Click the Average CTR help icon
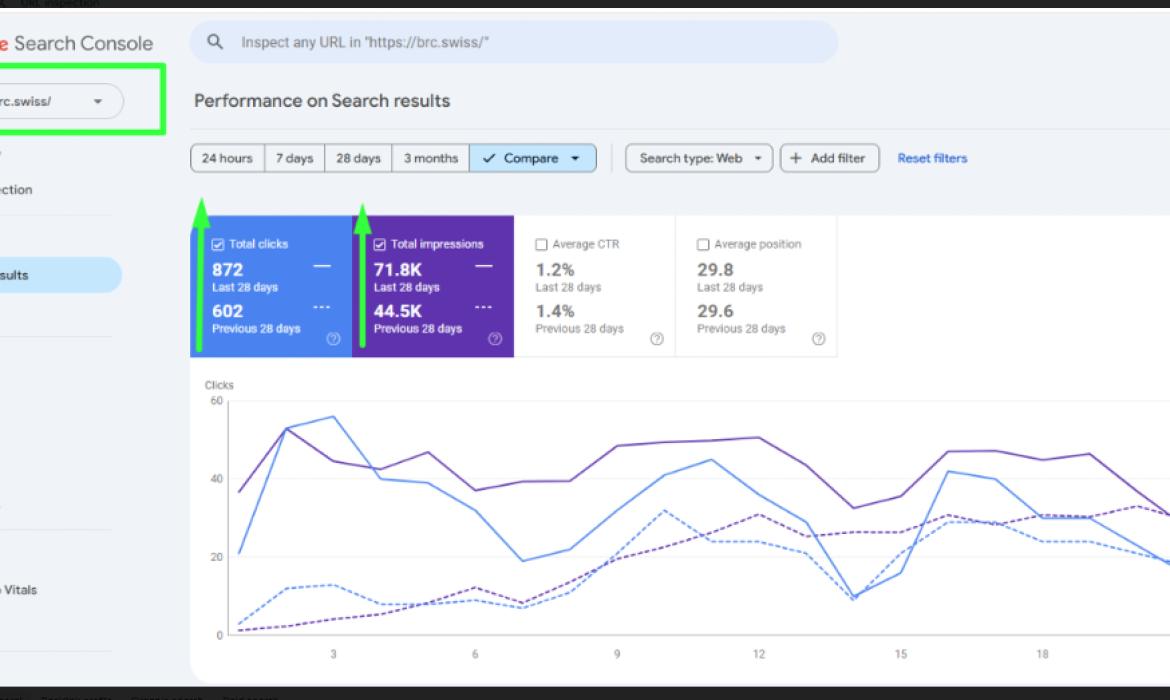 [x=657, y=339]
